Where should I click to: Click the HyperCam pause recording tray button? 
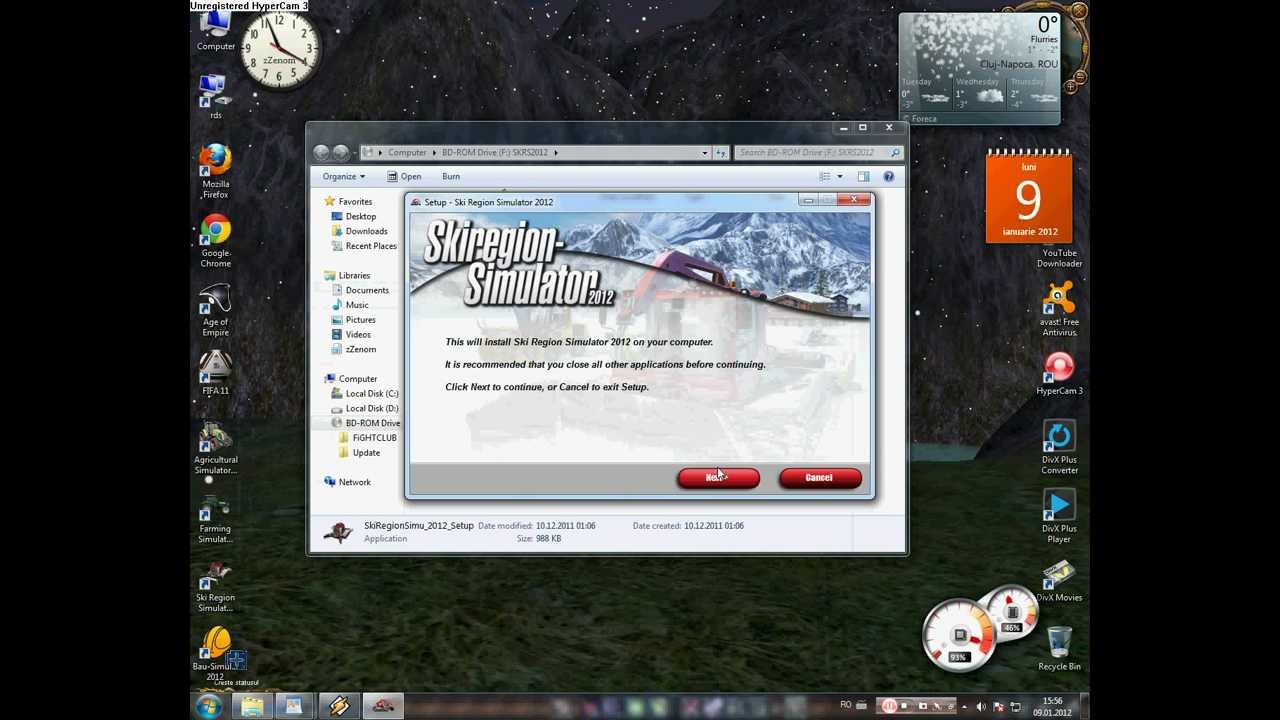click(888, 707)
